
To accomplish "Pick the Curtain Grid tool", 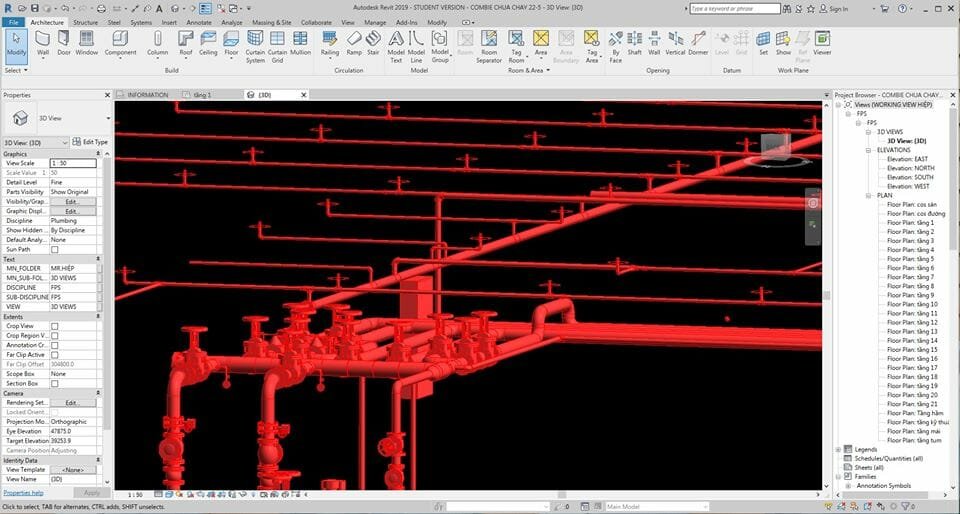I will click(277, 42).
